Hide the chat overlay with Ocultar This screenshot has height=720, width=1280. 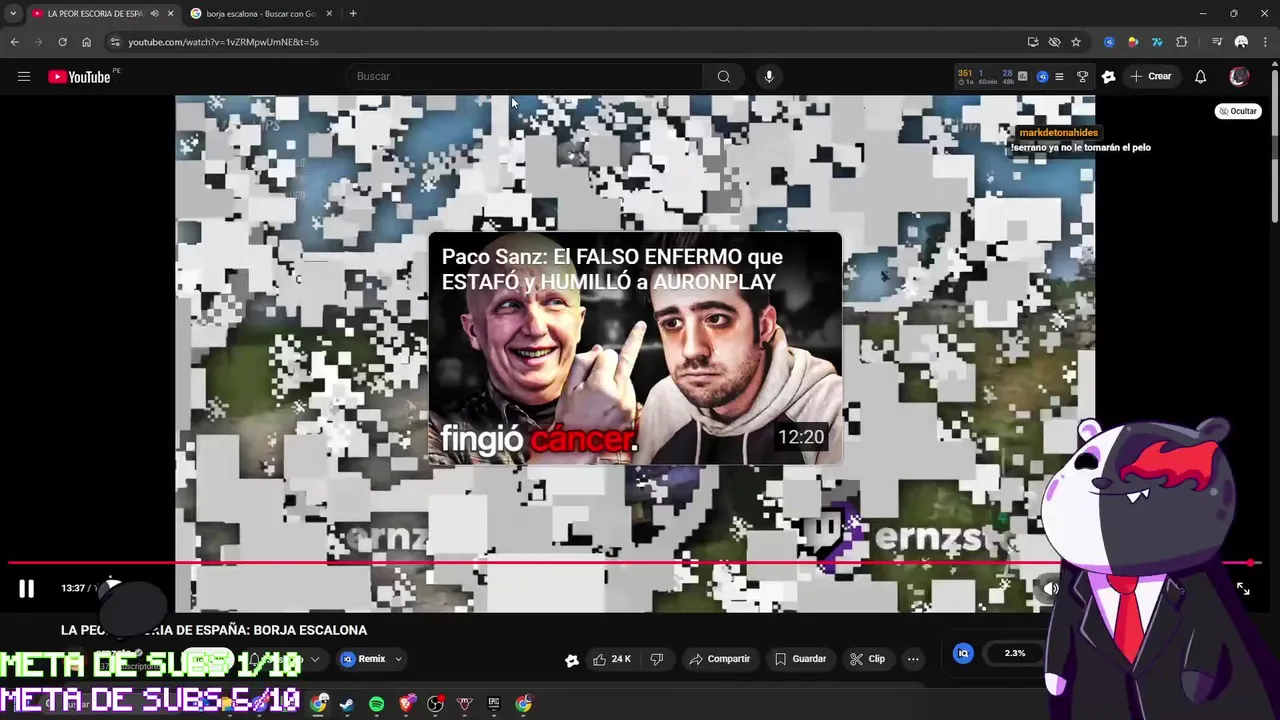coord(1238,111)
